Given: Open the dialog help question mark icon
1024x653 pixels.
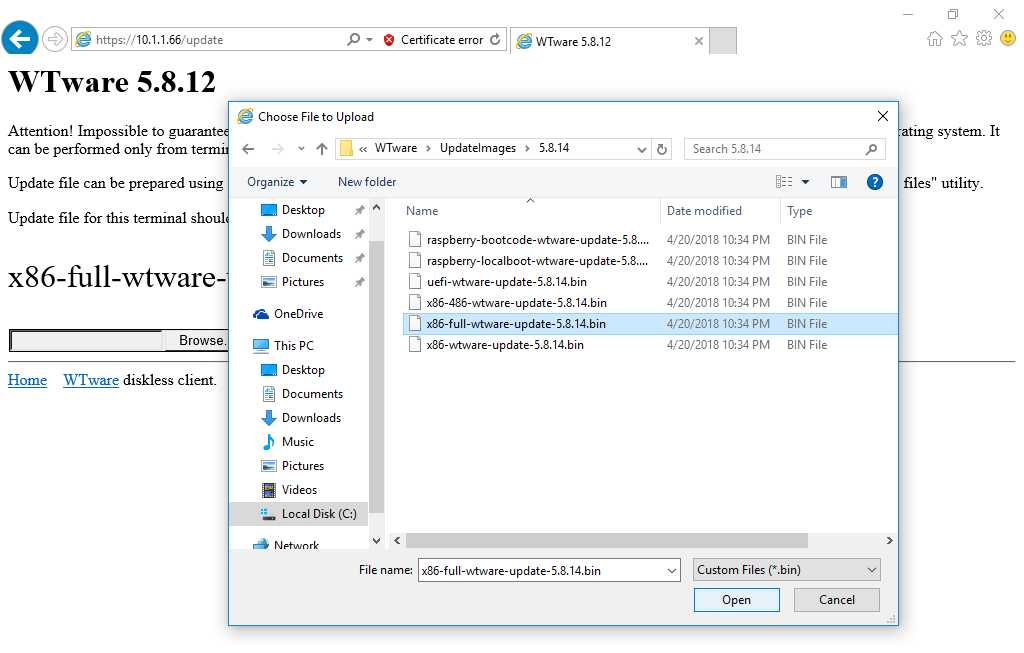Looking at the screenshot, I should 874,182.
